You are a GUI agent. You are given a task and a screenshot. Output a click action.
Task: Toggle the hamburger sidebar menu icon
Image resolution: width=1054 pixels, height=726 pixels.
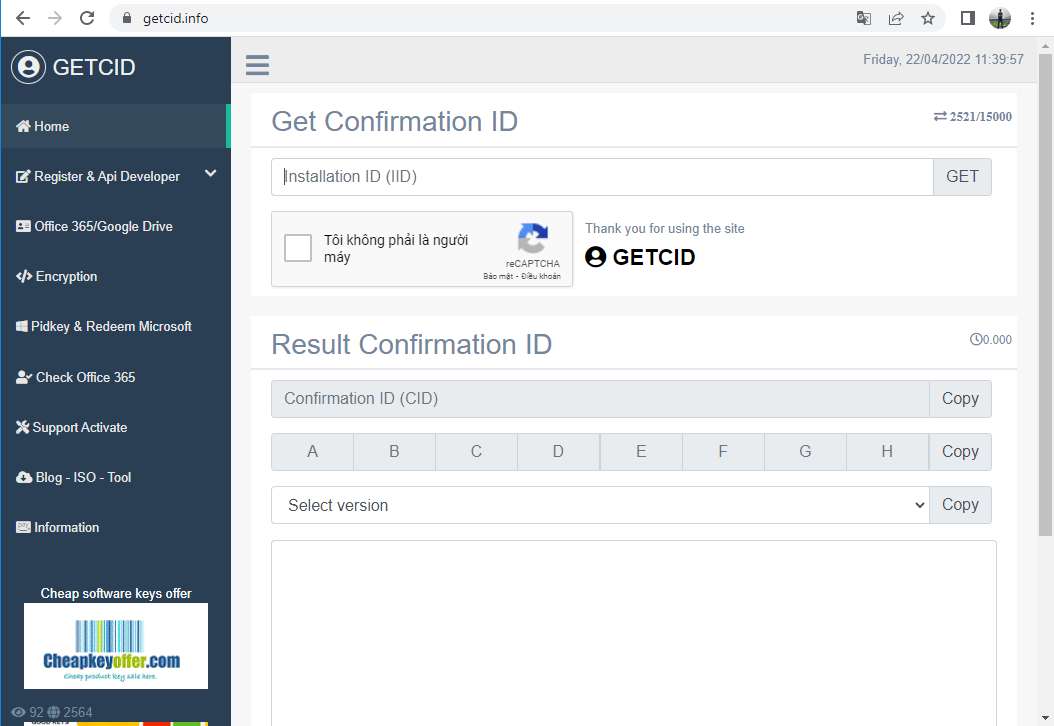coord(257,65)
